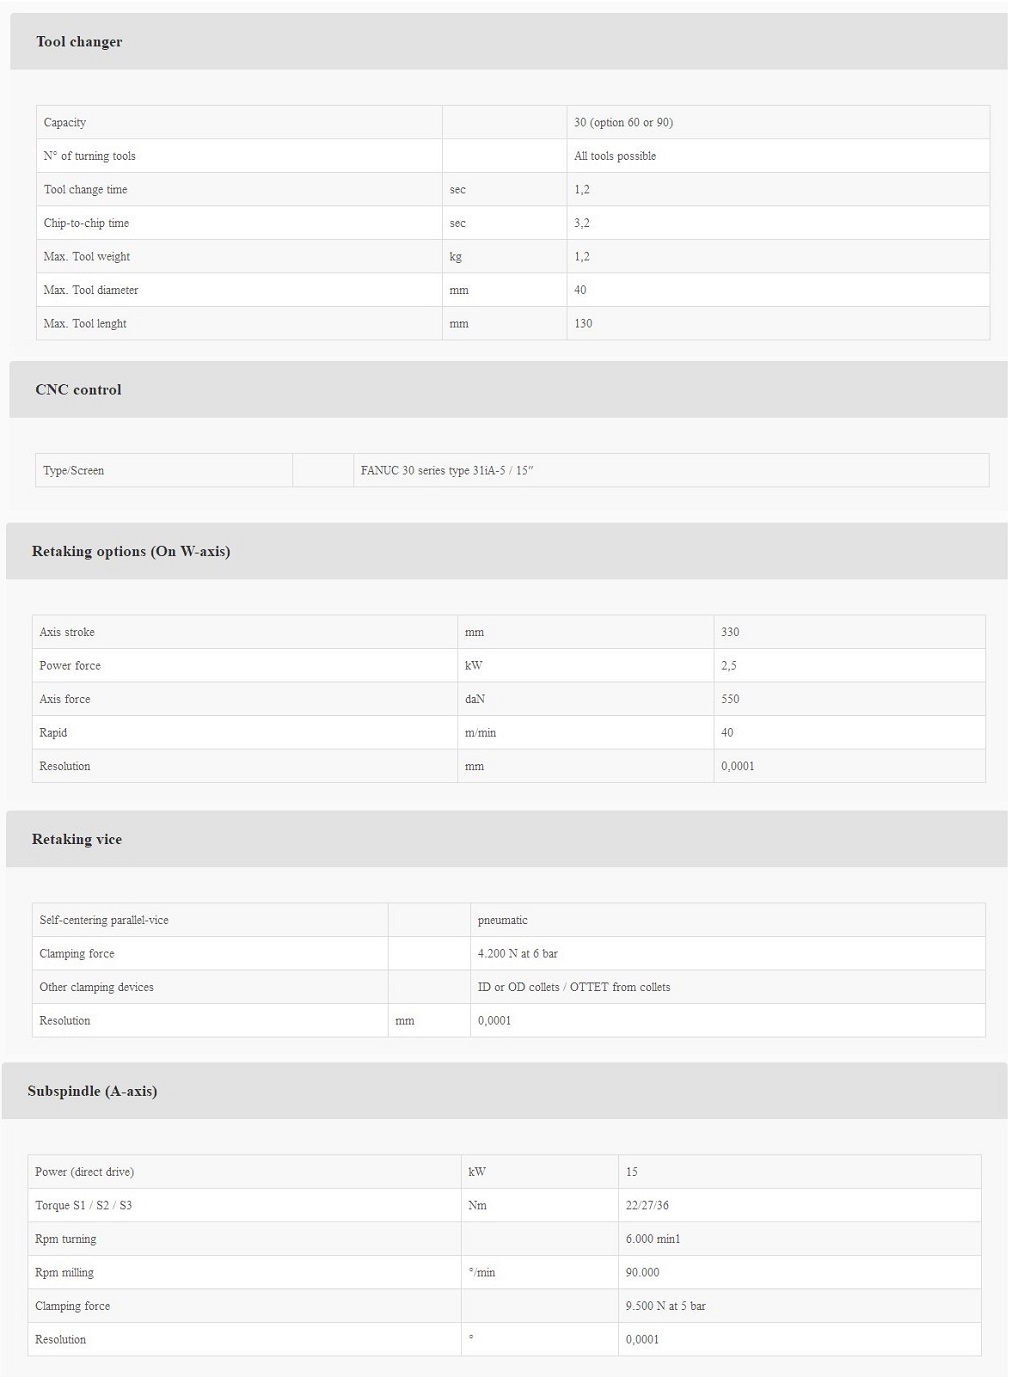Click the Max. Tool lenght value 130
This screenshot has height=1389, width=1024.
583,324
